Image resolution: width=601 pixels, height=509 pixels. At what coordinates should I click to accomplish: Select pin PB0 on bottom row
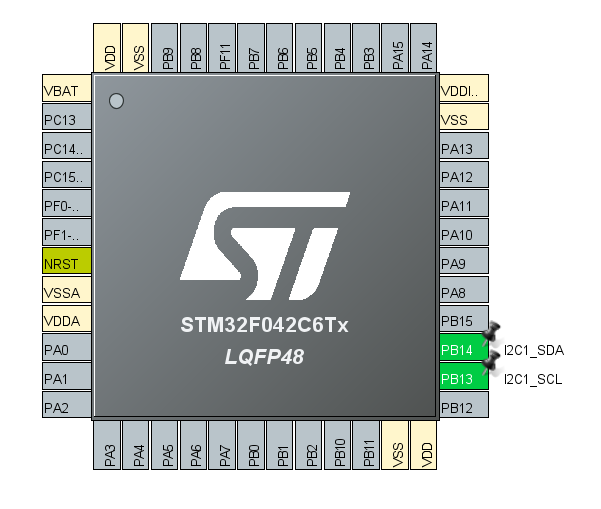click(x=251, y=445)
